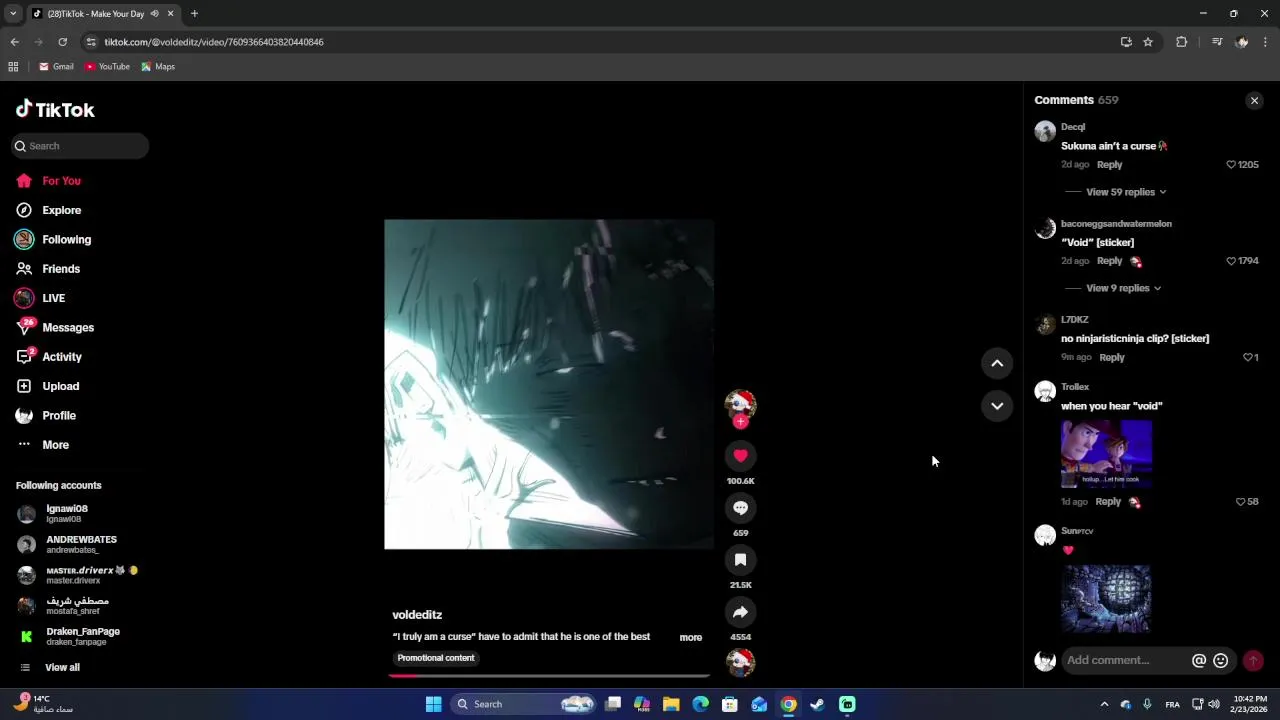Mute the TikTok browser tab audio
Viewport: 1280px width, 720px height.
tap(154, 14)
